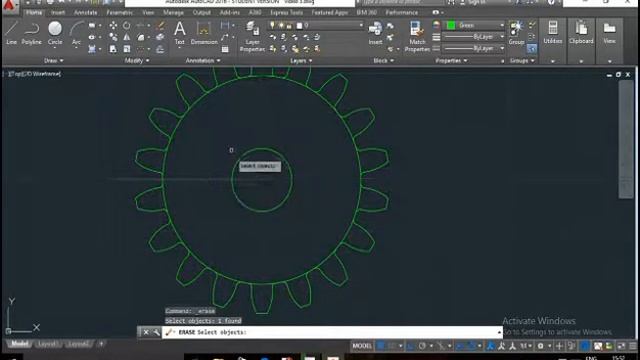
Task: Toggle the layer lock icon
Action: [x=289, y=26]
